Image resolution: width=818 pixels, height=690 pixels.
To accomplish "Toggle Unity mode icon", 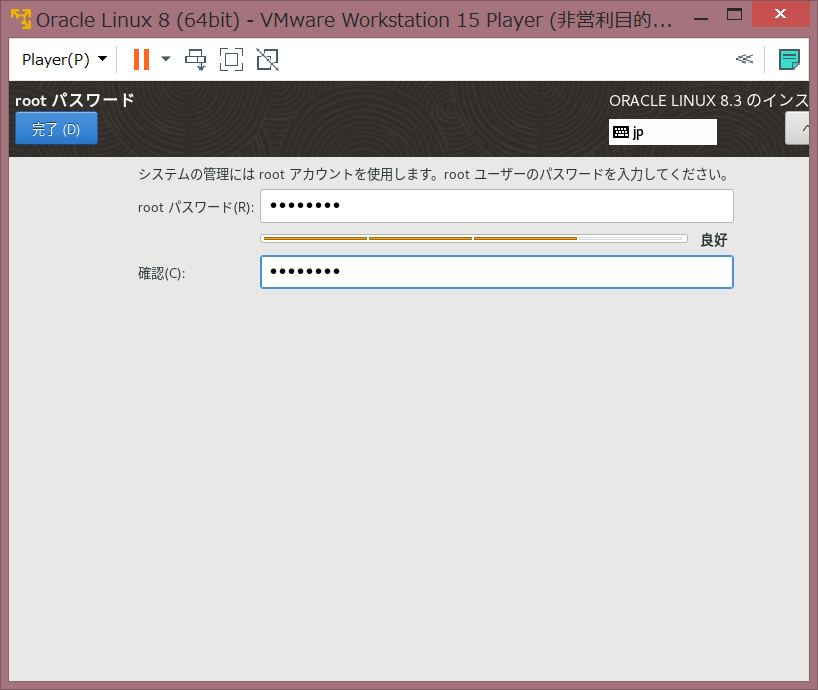I will tap(268, 59).
